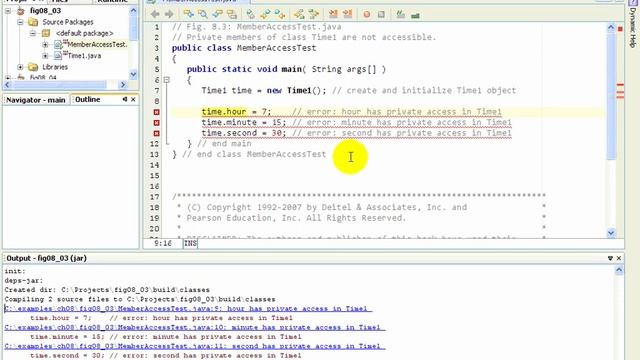640x360 pixels.
Task: Close the Output fig08_03 window
Action: coord(619,258)
